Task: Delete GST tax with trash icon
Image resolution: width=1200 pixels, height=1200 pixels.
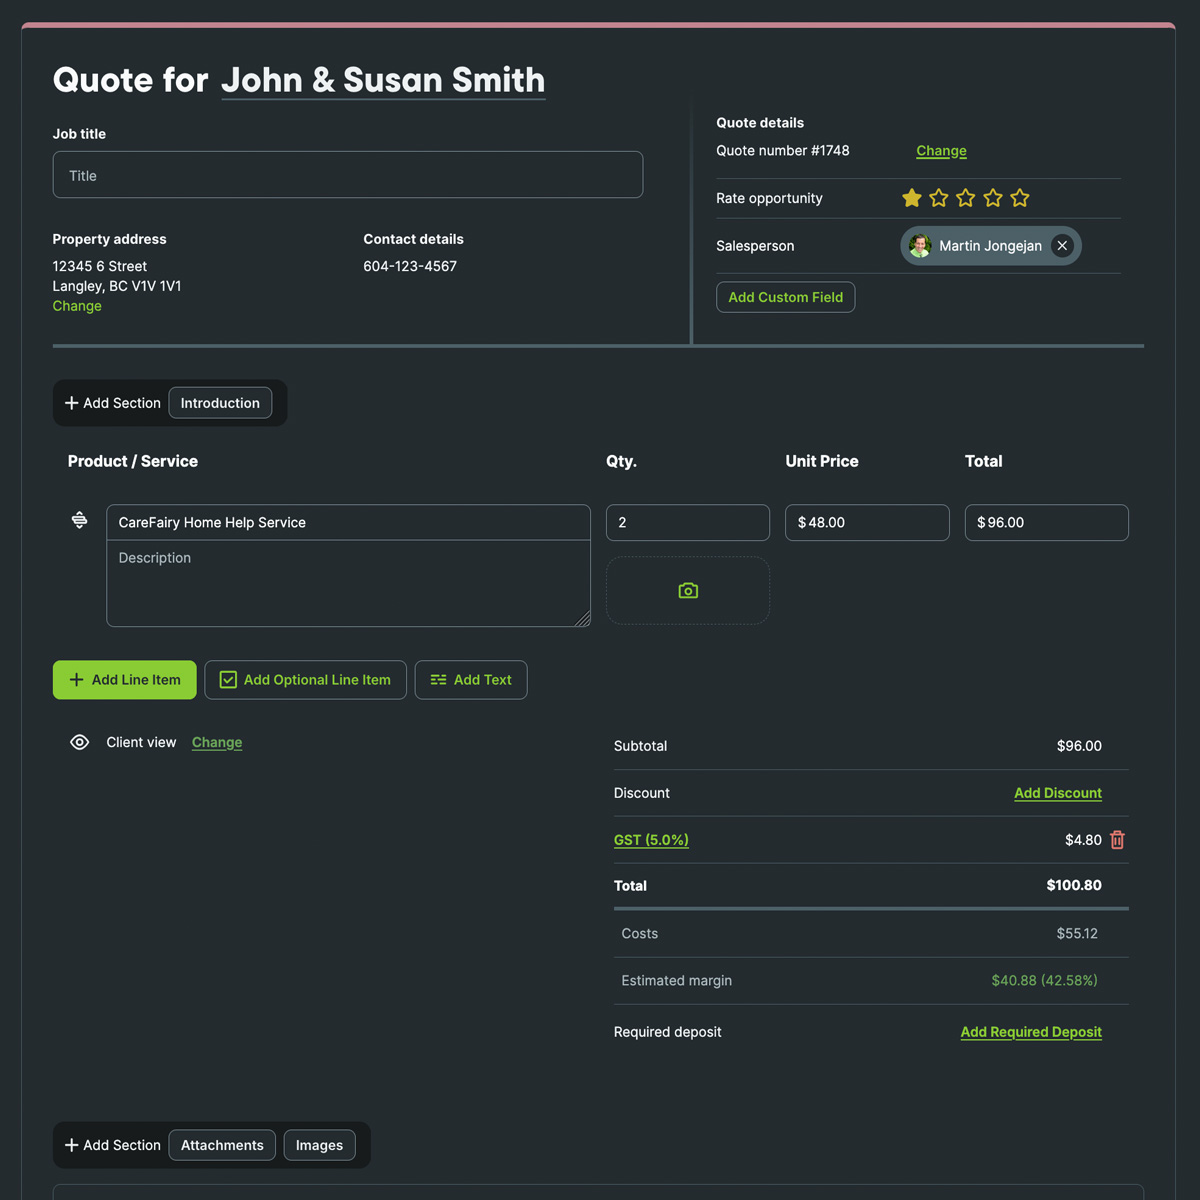Action: coord(1117,840)
